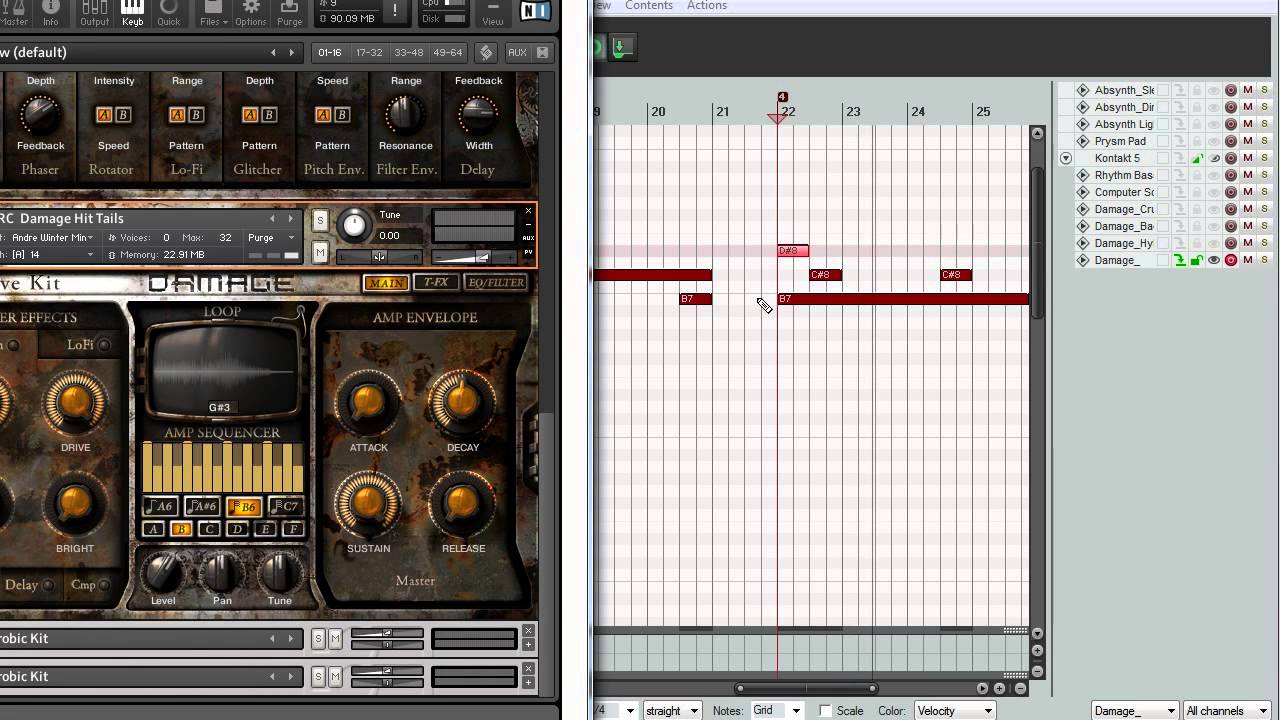This screenshot has width=1280, height=720.
Task: Toggle the green lock on Damage_ track
Action: pyautogui.click(x=1197, y=260)
